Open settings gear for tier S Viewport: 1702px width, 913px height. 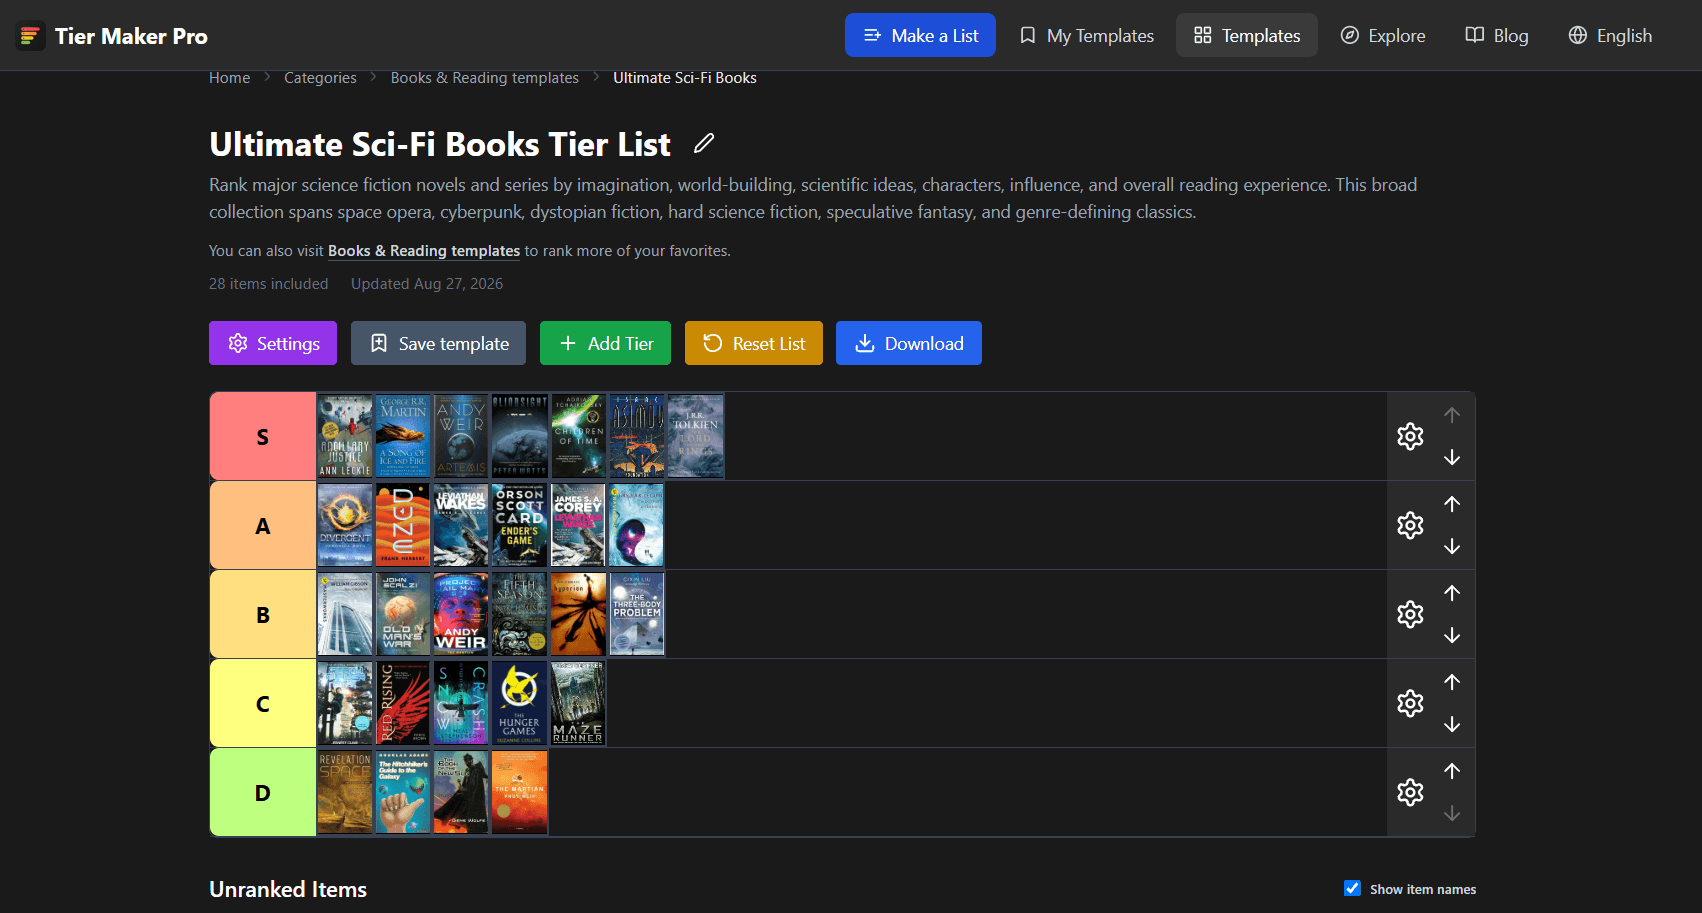(1410, 436)
